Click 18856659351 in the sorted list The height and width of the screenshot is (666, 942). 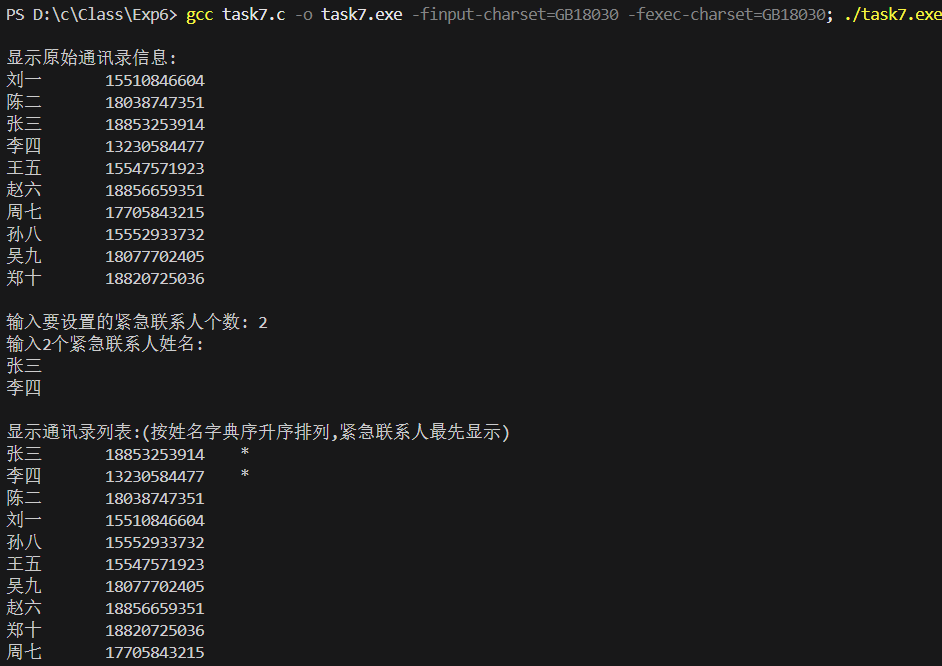tap(155, 608)
